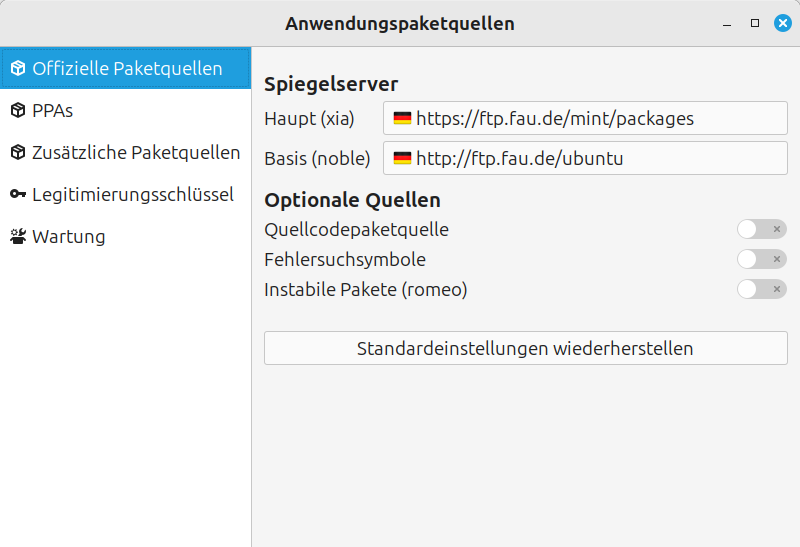Image resolution: width=800 pixels, height=547 pixels.
Task: Go to the Wartung section
Action: pos(68,237)
